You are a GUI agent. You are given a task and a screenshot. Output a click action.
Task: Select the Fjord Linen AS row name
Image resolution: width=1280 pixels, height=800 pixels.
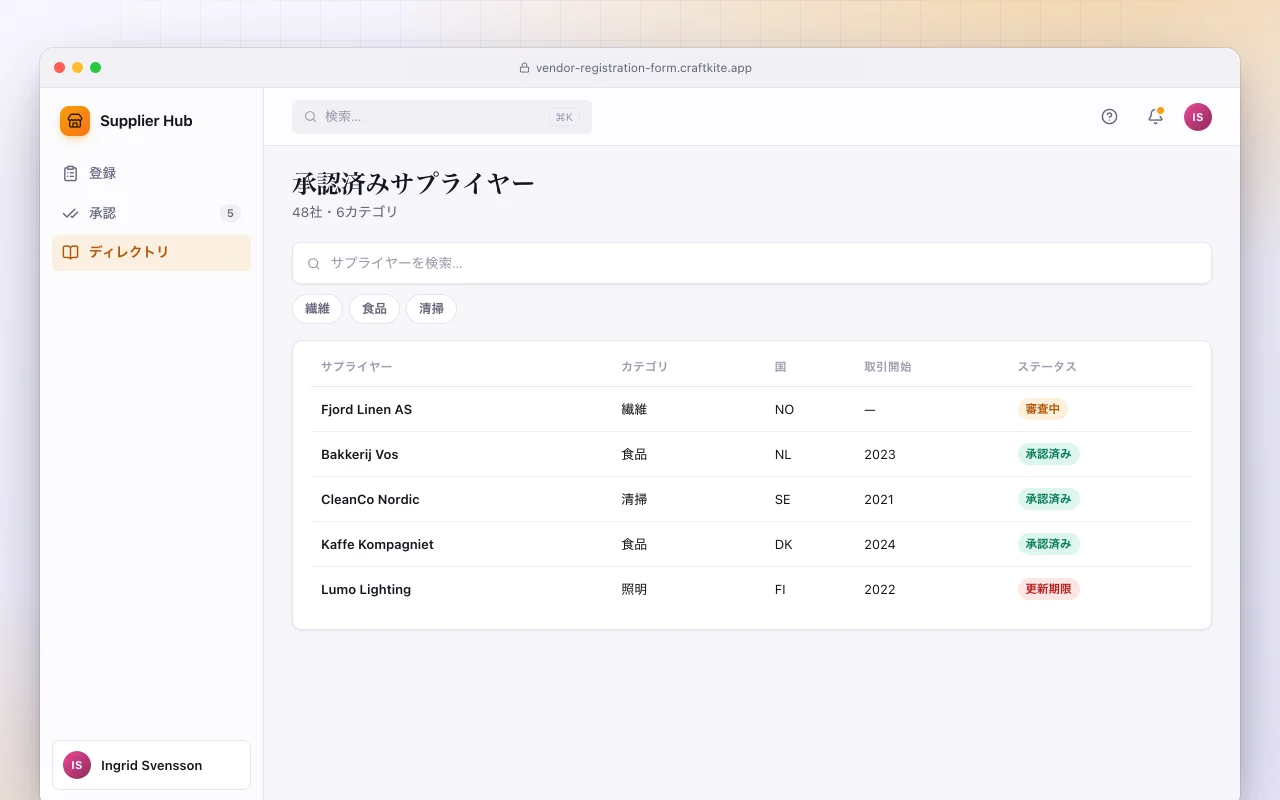tap(366, 409)
